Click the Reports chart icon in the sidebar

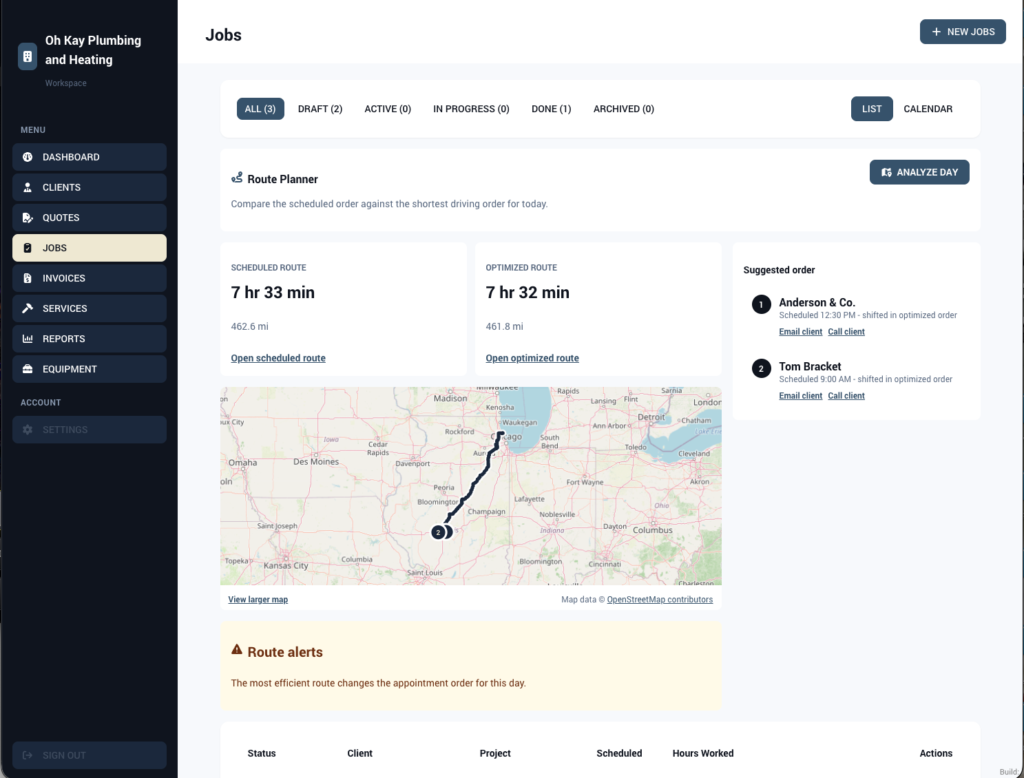click(27, 338)
